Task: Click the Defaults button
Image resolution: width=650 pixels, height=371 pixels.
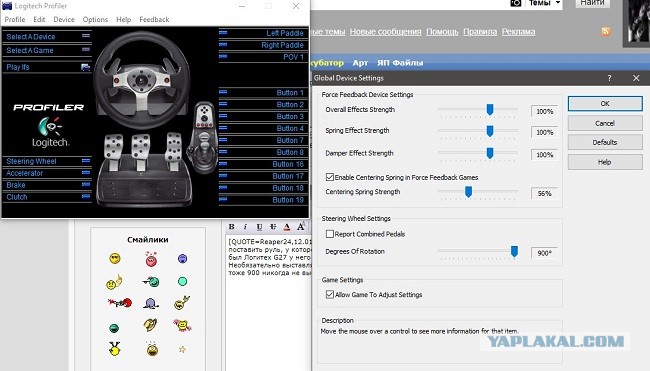Action: 605,142
